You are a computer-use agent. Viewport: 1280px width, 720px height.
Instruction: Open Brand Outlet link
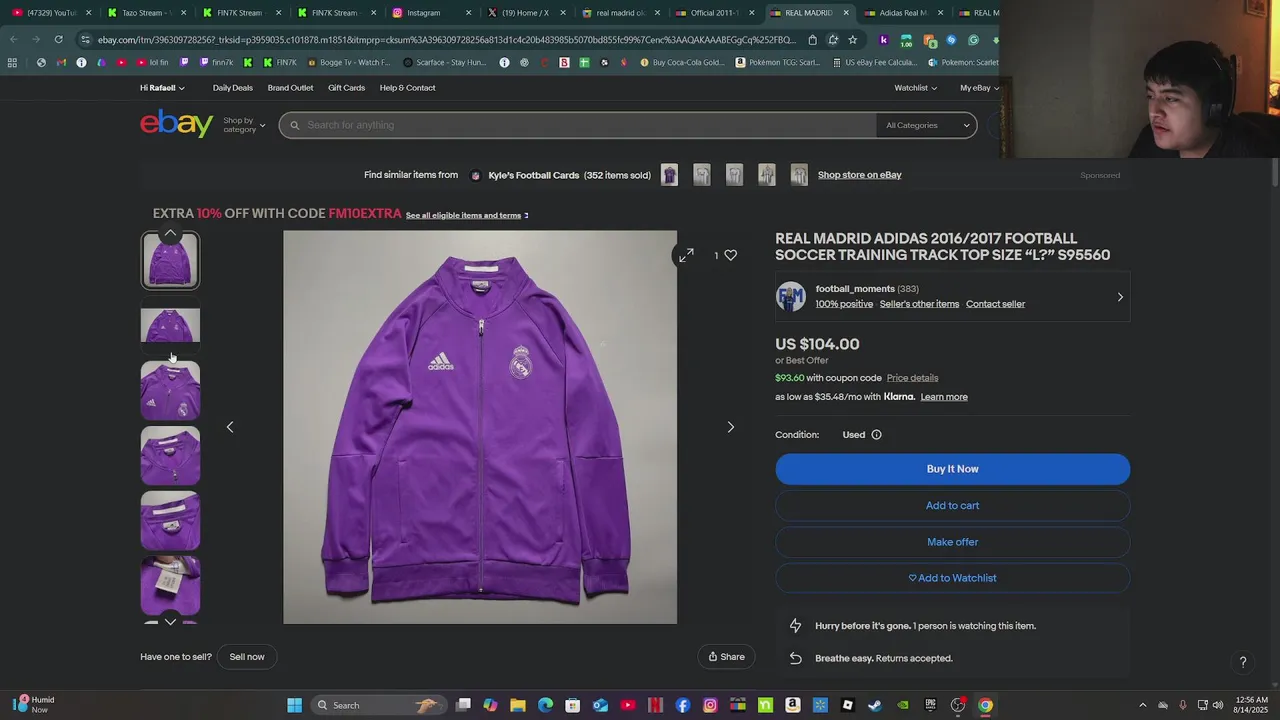pos(290,88)
